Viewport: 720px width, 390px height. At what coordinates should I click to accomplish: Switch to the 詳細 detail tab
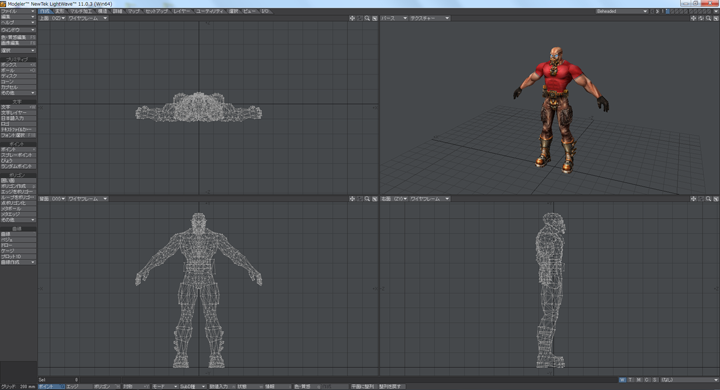[118, 11]
